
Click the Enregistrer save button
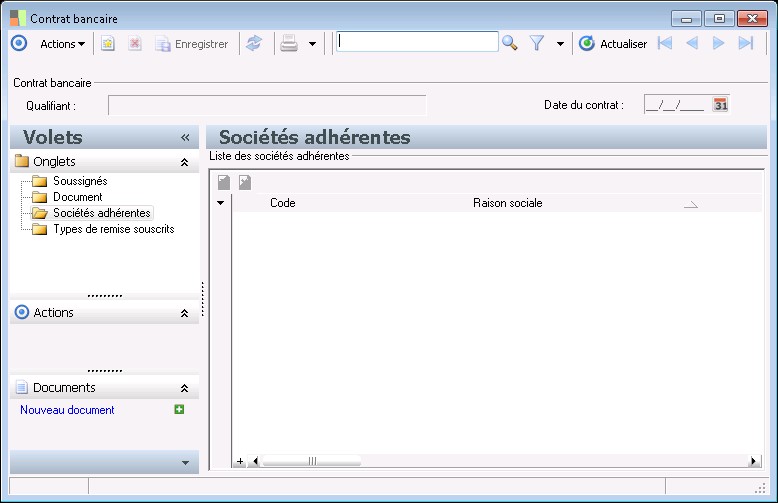point(192,44)
